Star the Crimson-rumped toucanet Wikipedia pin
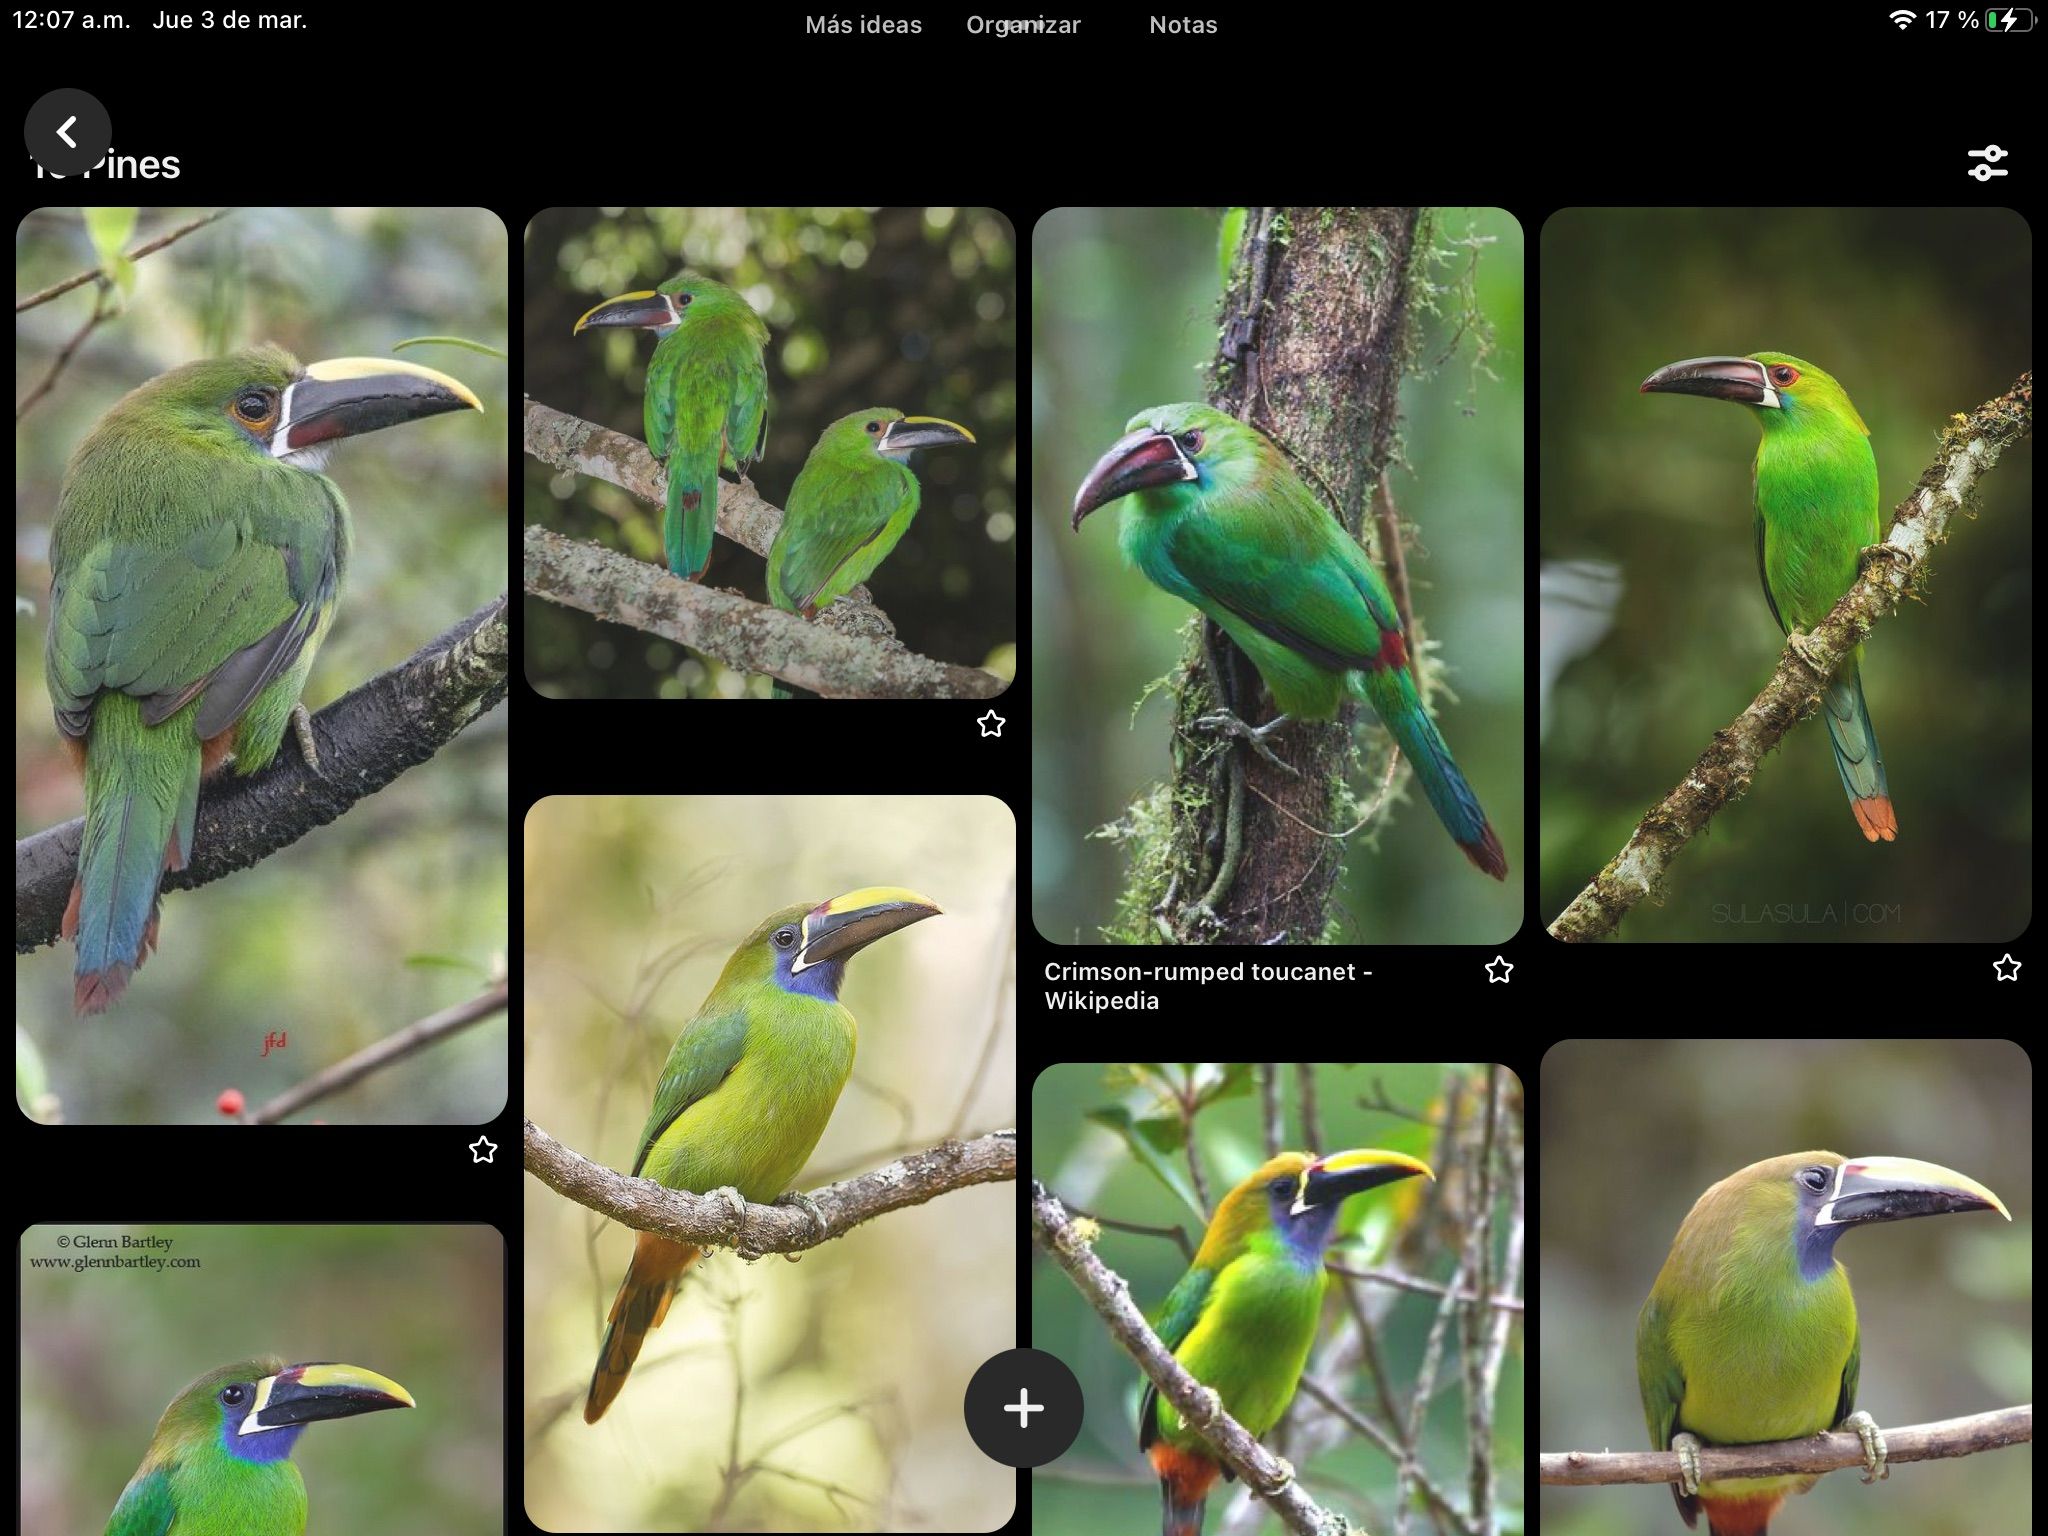This screenshot has height=1536, width=2048. 1498,970
